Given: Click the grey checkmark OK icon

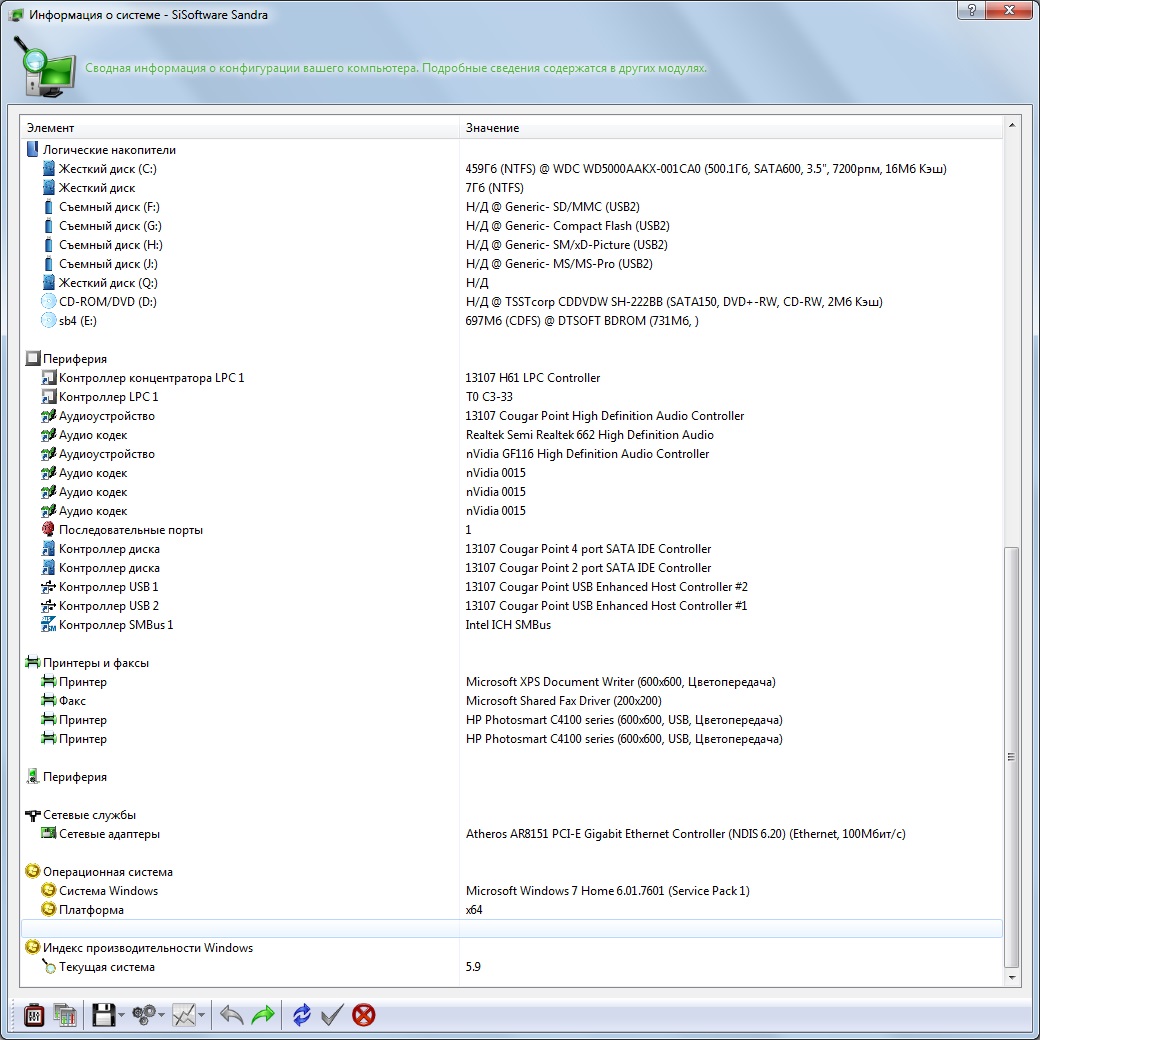Looking at the screenshot, I should (332, 1015).
